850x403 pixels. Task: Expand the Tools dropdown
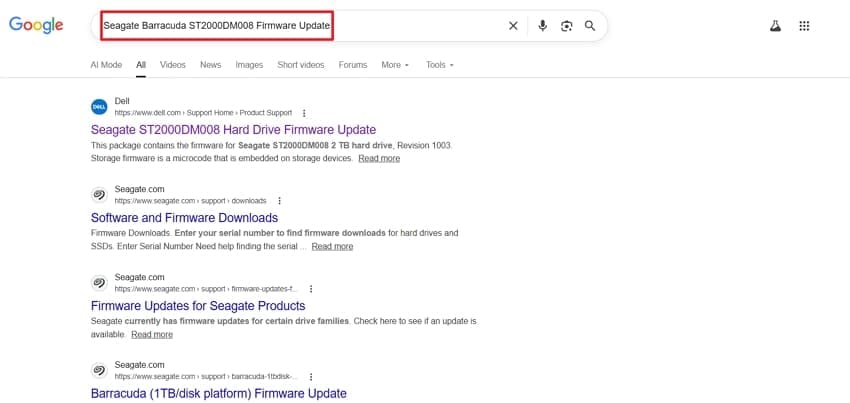[x=440, y=65]
